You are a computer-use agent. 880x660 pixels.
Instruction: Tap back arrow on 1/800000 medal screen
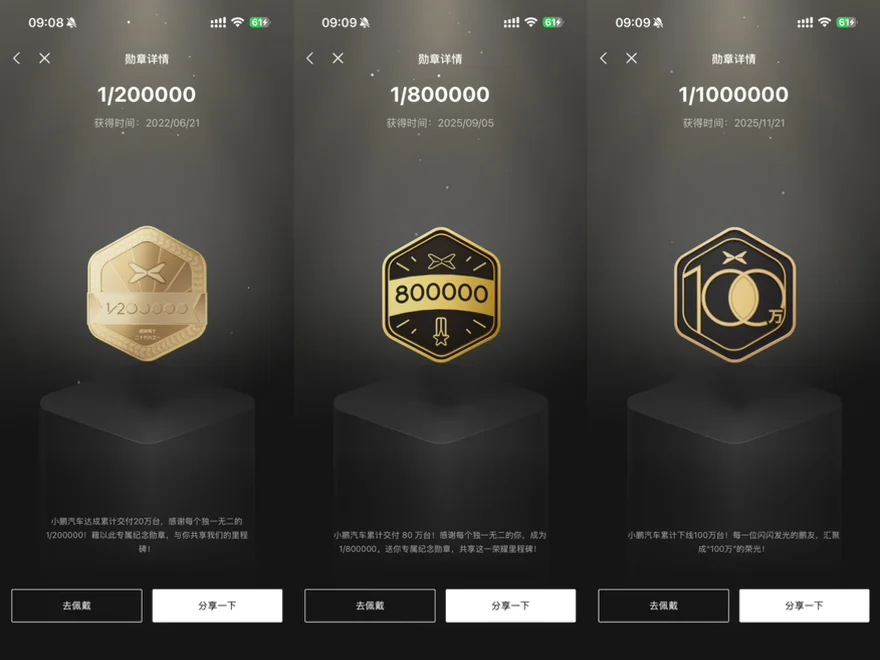click(x=310, y=58)
